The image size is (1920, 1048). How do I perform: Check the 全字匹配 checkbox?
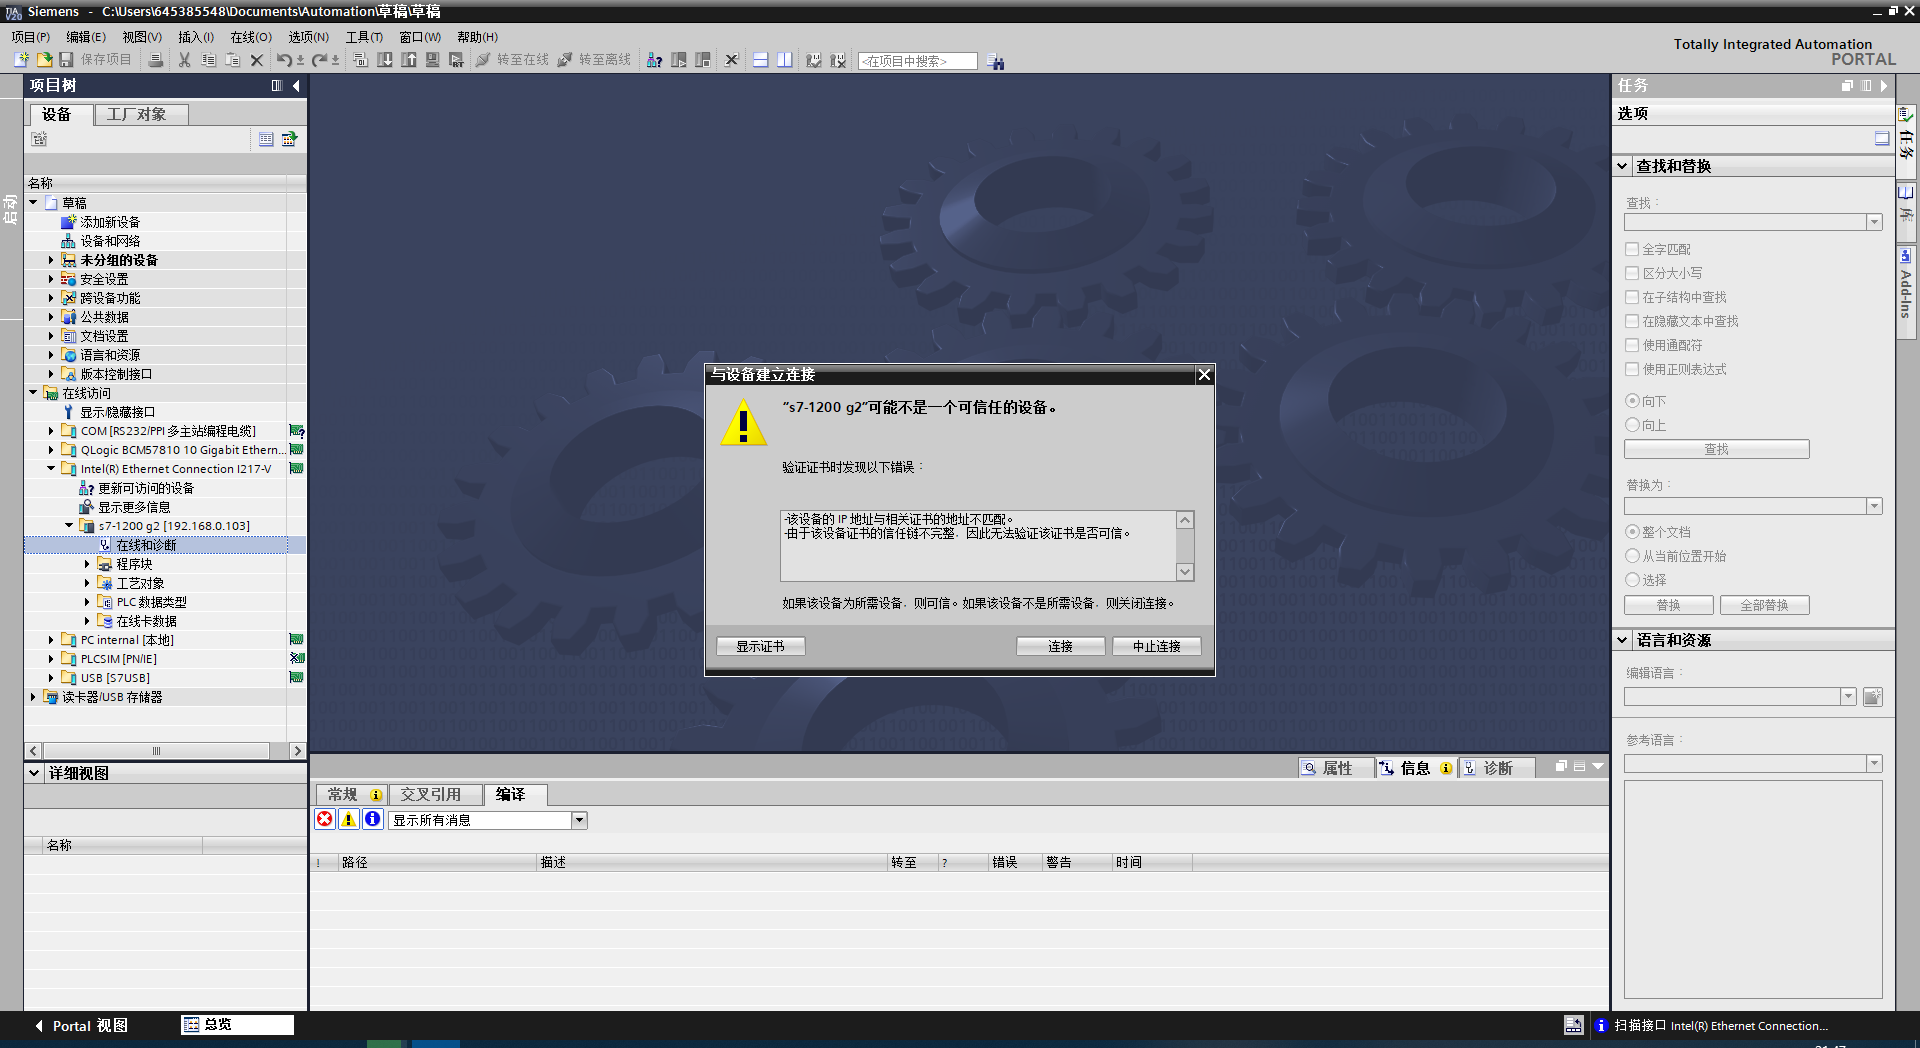[x=1632, y=249]
